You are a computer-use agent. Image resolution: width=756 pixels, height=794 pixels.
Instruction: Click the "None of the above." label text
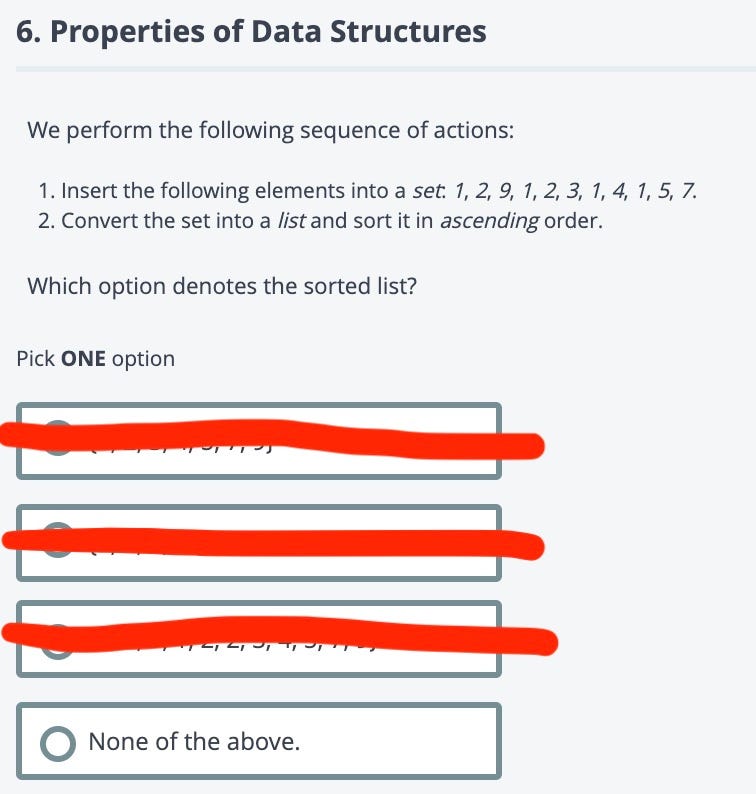coord(194,742)
